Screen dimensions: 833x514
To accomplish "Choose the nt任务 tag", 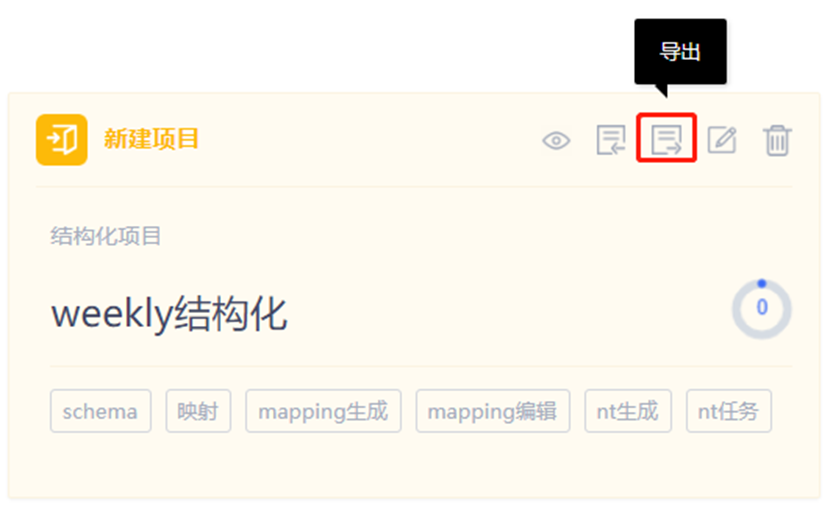I will 728,411.
